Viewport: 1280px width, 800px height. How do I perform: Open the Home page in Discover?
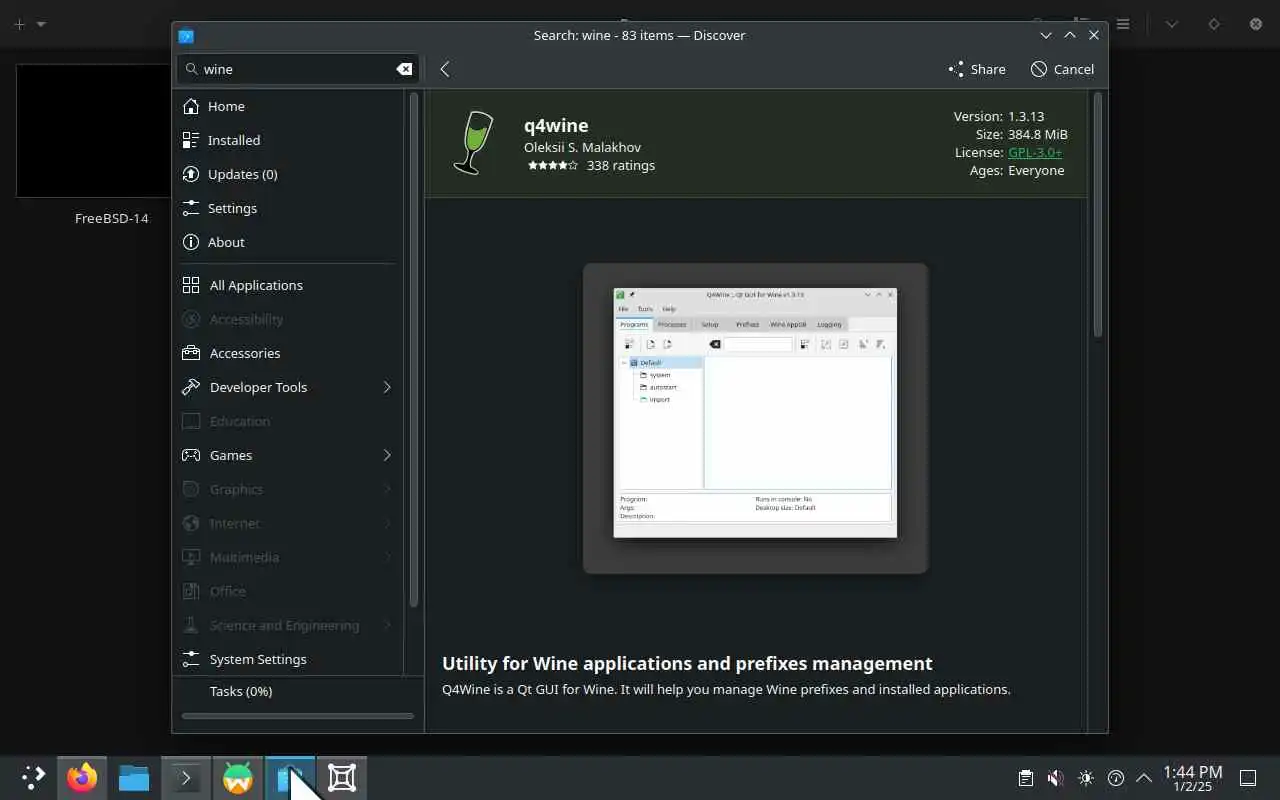point(290,106)
